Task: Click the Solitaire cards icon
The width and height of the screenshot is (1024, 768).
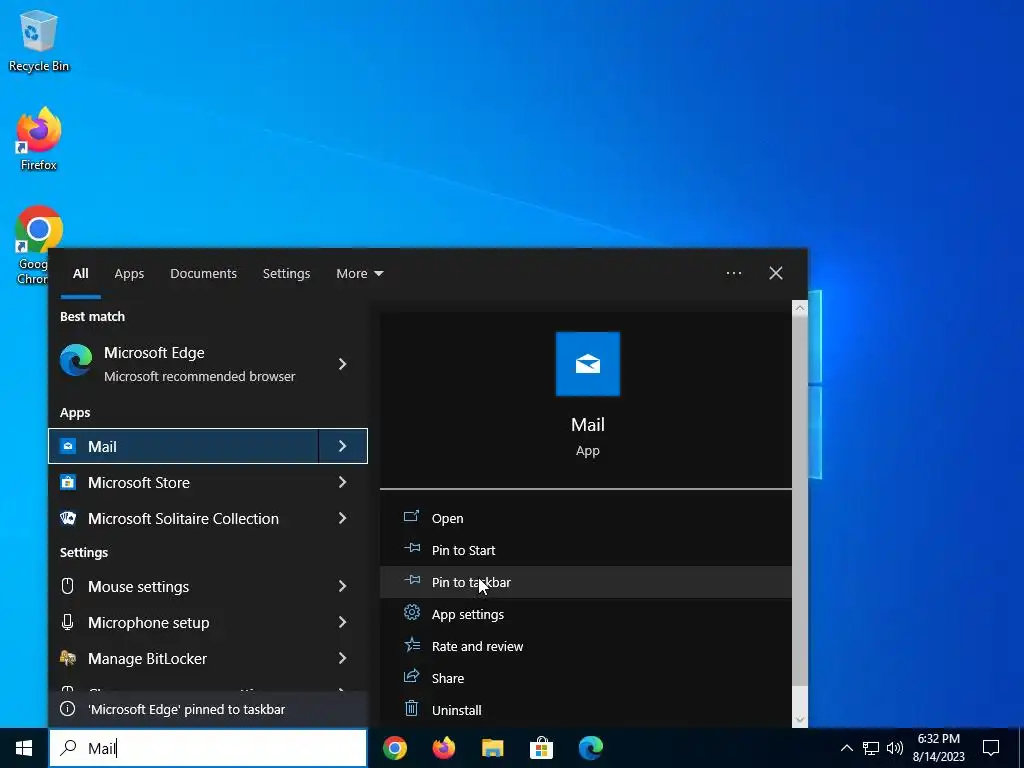Action: click(x=68, y=518)
